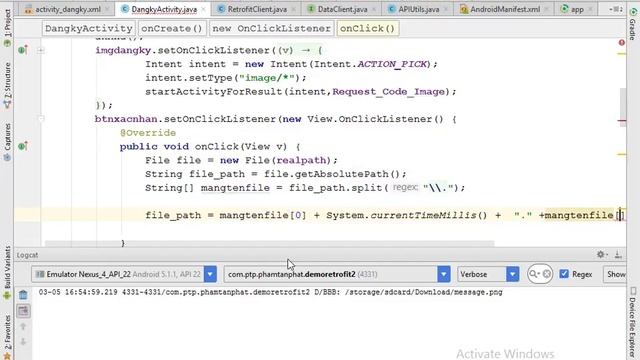Close the RetrofitClient.java tab
Image resolution: width=640 pixels, height=360 pixels.
(293, 9)
